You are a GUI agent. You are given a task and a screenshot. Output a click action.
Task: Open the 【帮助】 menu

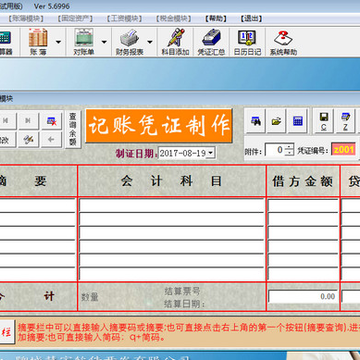tap(216, 19)
